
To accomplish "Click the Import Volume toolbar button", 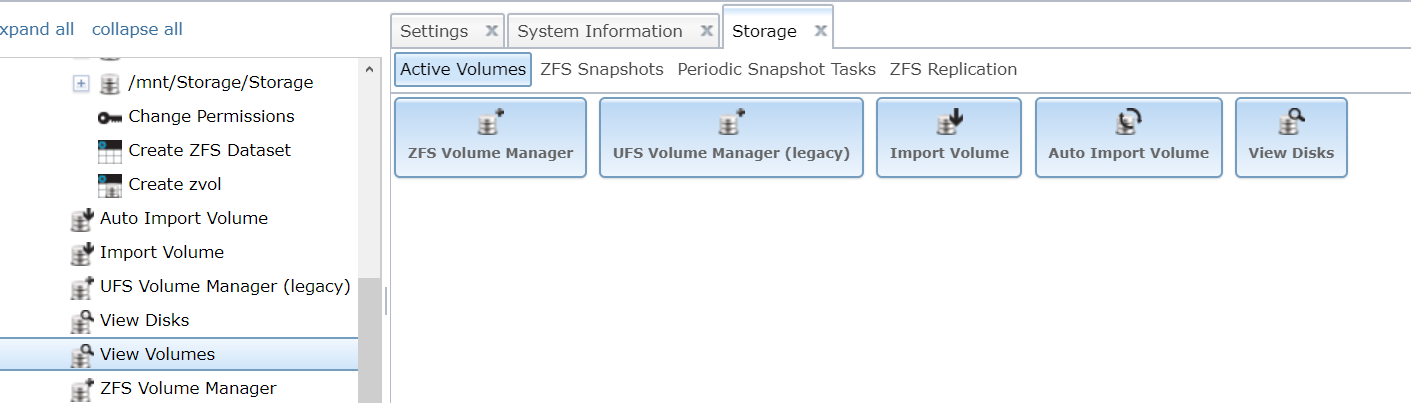I will [949, 138].
